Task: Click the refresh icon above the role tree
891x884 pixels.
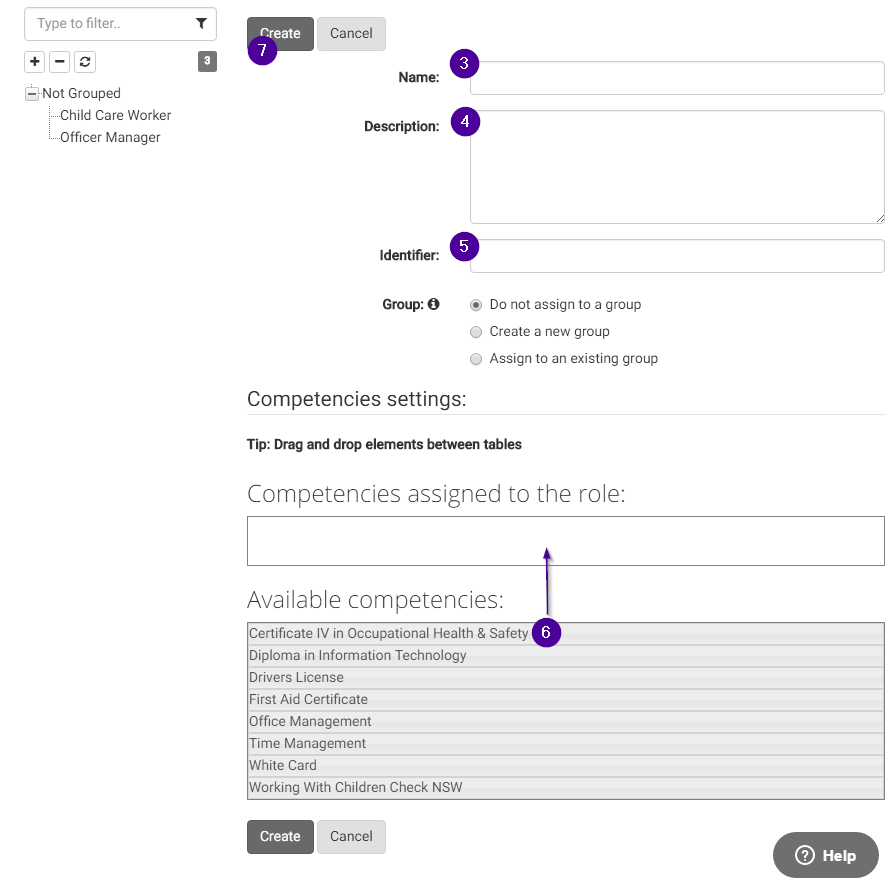Action: (84, 61)
